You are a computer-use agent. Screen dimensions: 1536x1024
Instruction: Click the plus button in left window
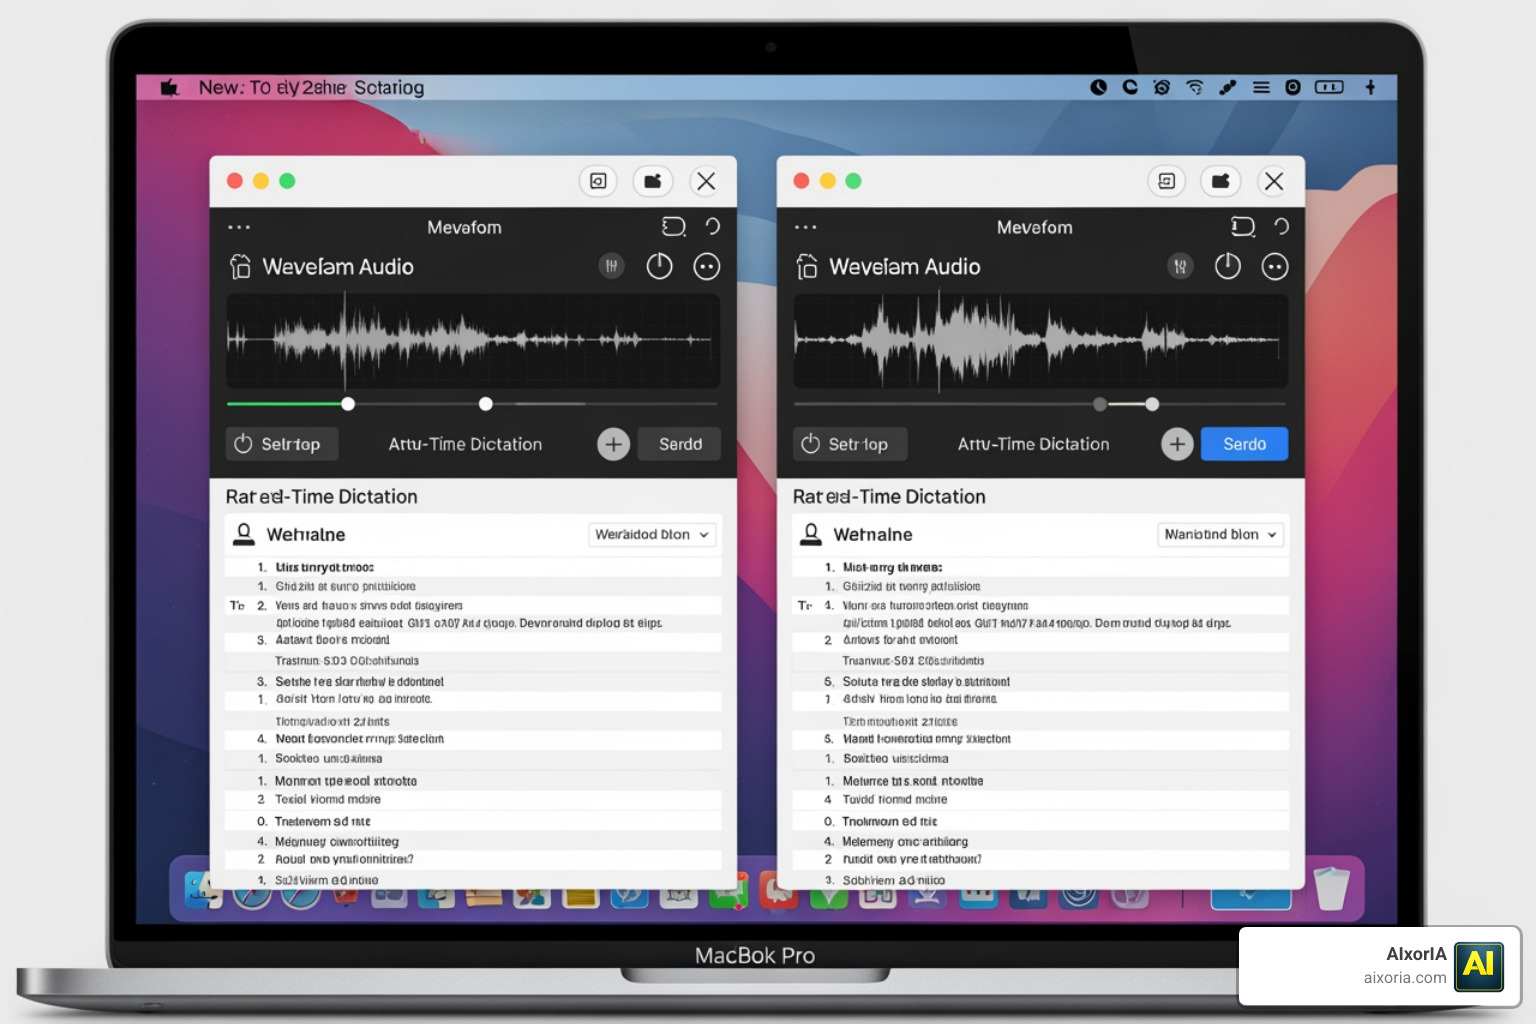[x=614, y=444]
